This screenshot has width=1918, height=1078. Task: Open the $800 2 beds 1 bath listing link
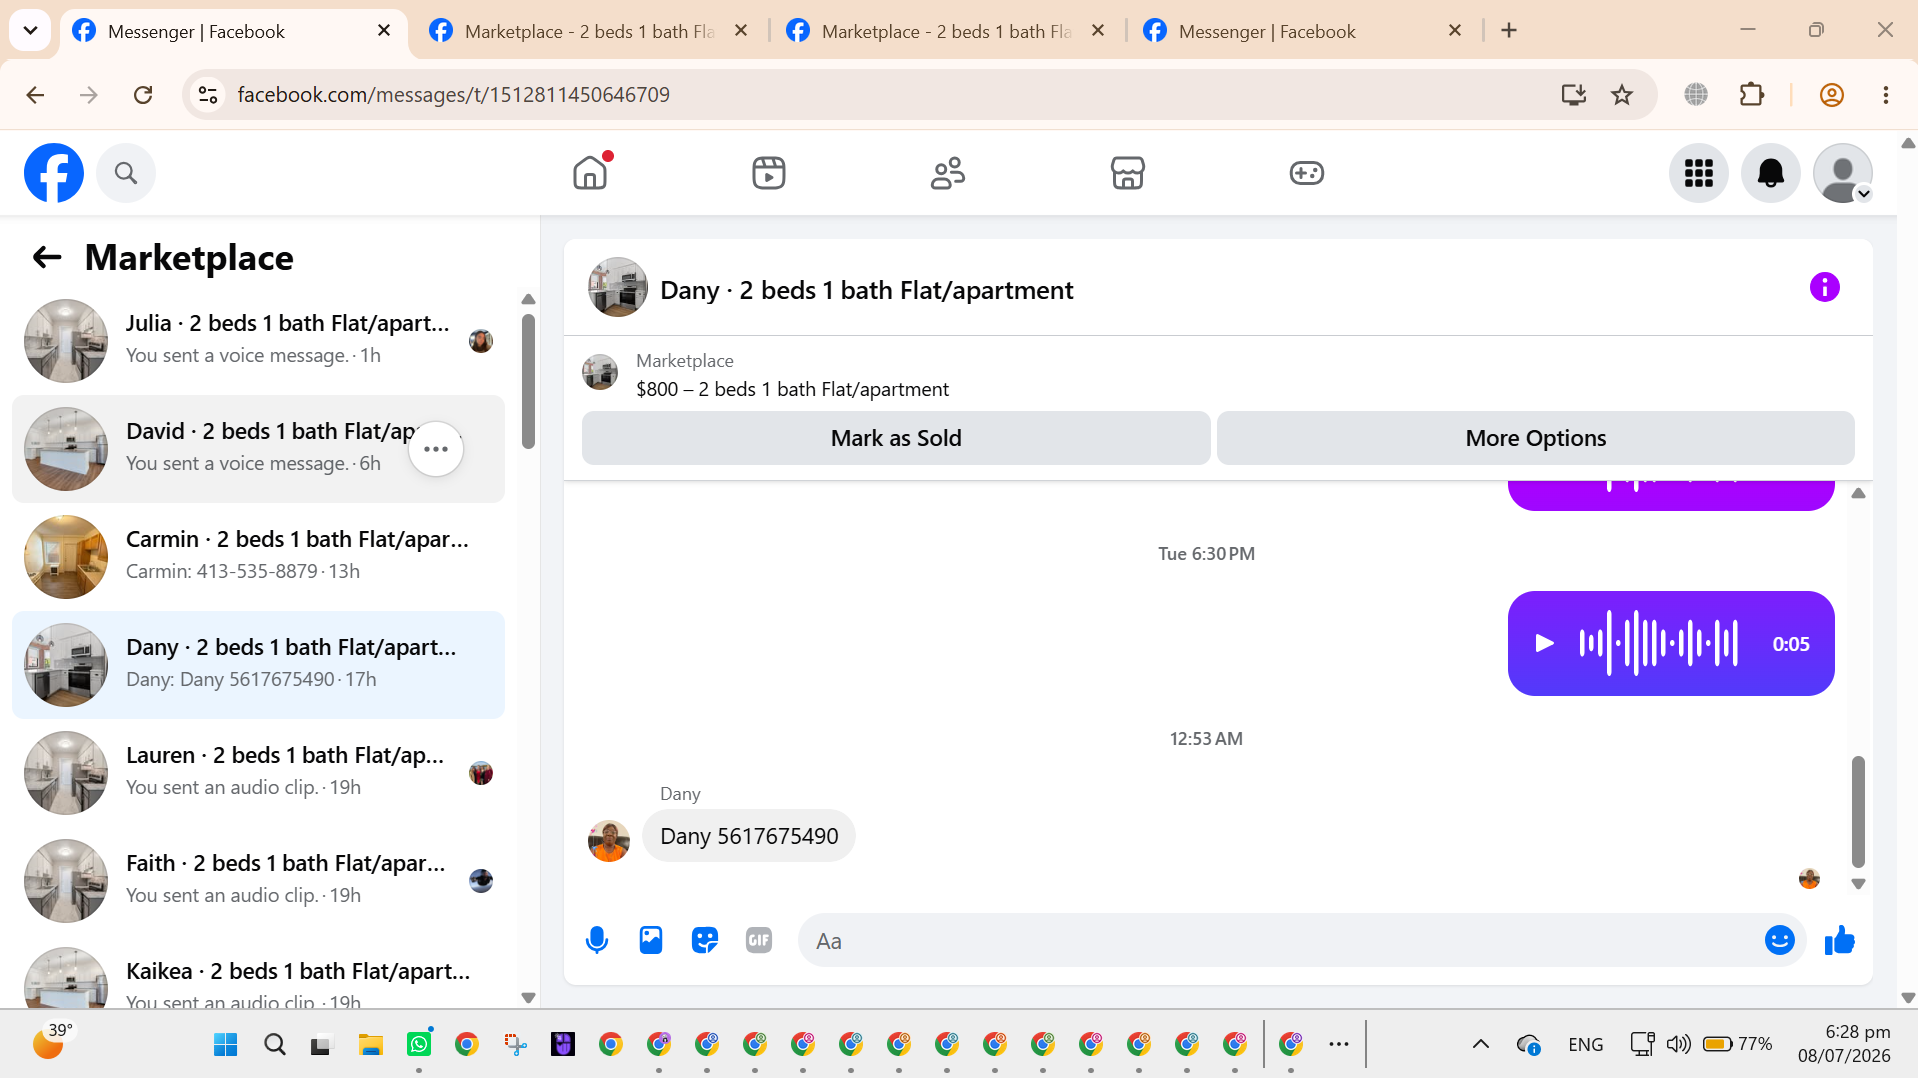(792, 389)
